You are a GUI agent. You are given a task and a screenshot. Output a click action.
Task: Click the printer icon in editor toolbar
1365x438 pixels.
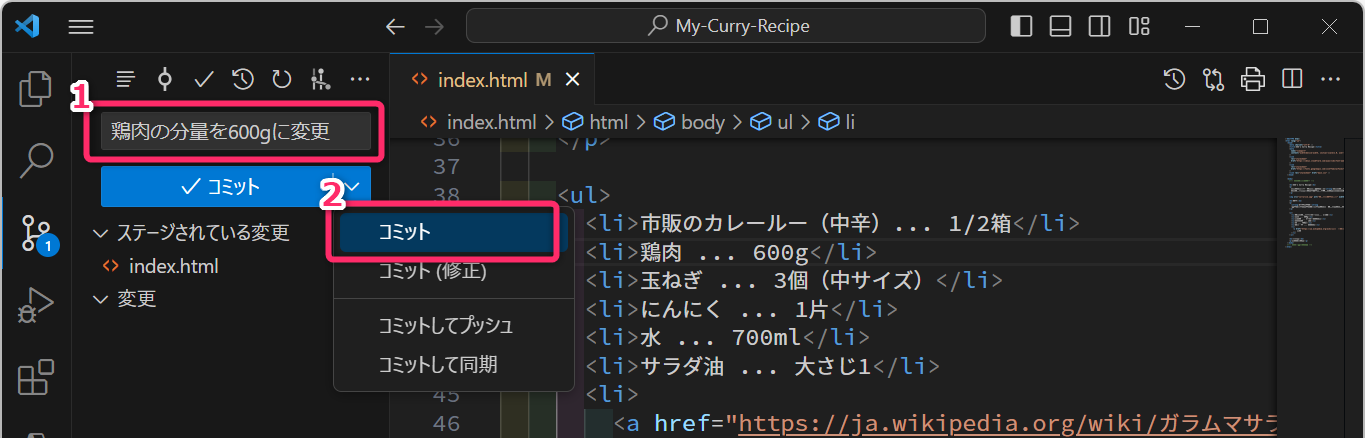[1252, 79]
